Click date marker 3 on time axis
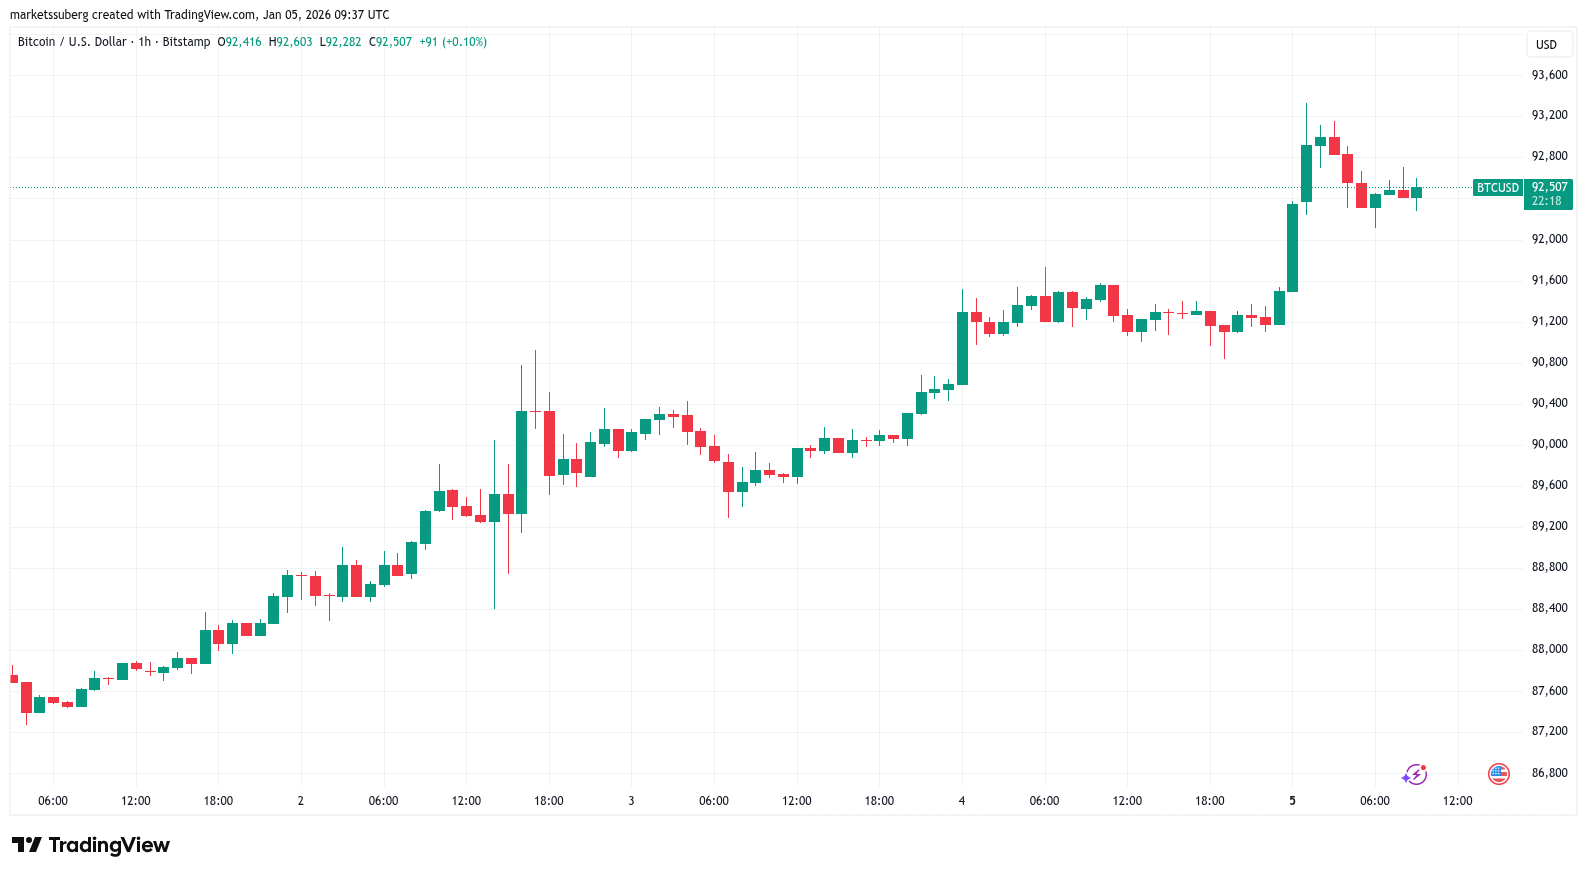The width and height of the screenshot is (1587, 875). 631,801
